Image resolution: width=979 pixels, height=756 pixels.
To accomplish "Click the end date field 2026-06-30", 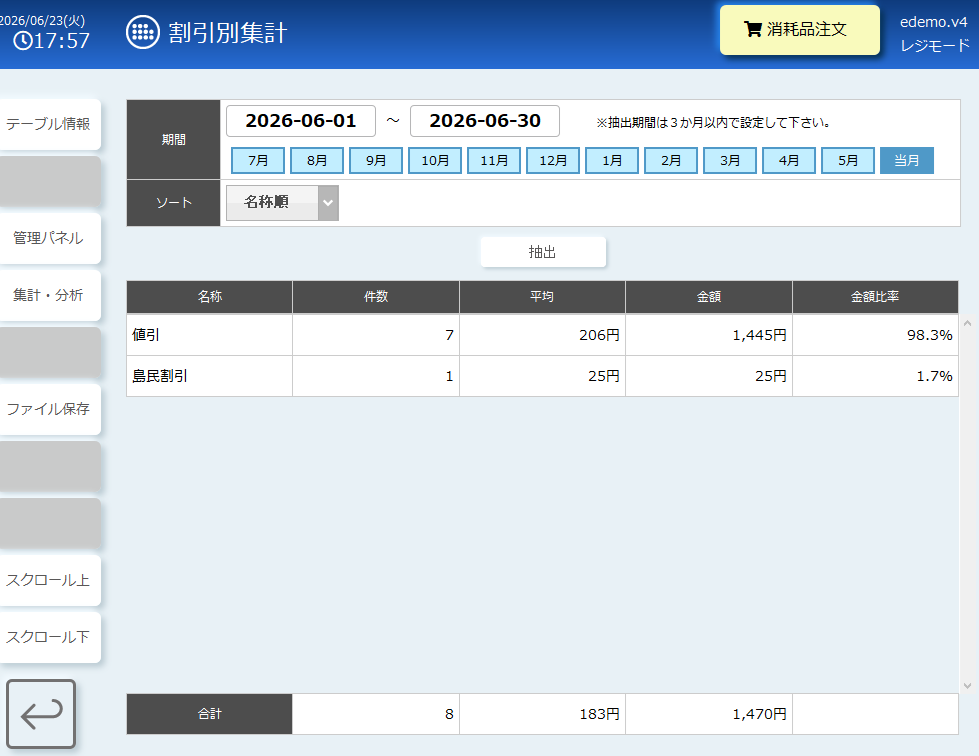I will pyautogui.click(x=485, y=120).
